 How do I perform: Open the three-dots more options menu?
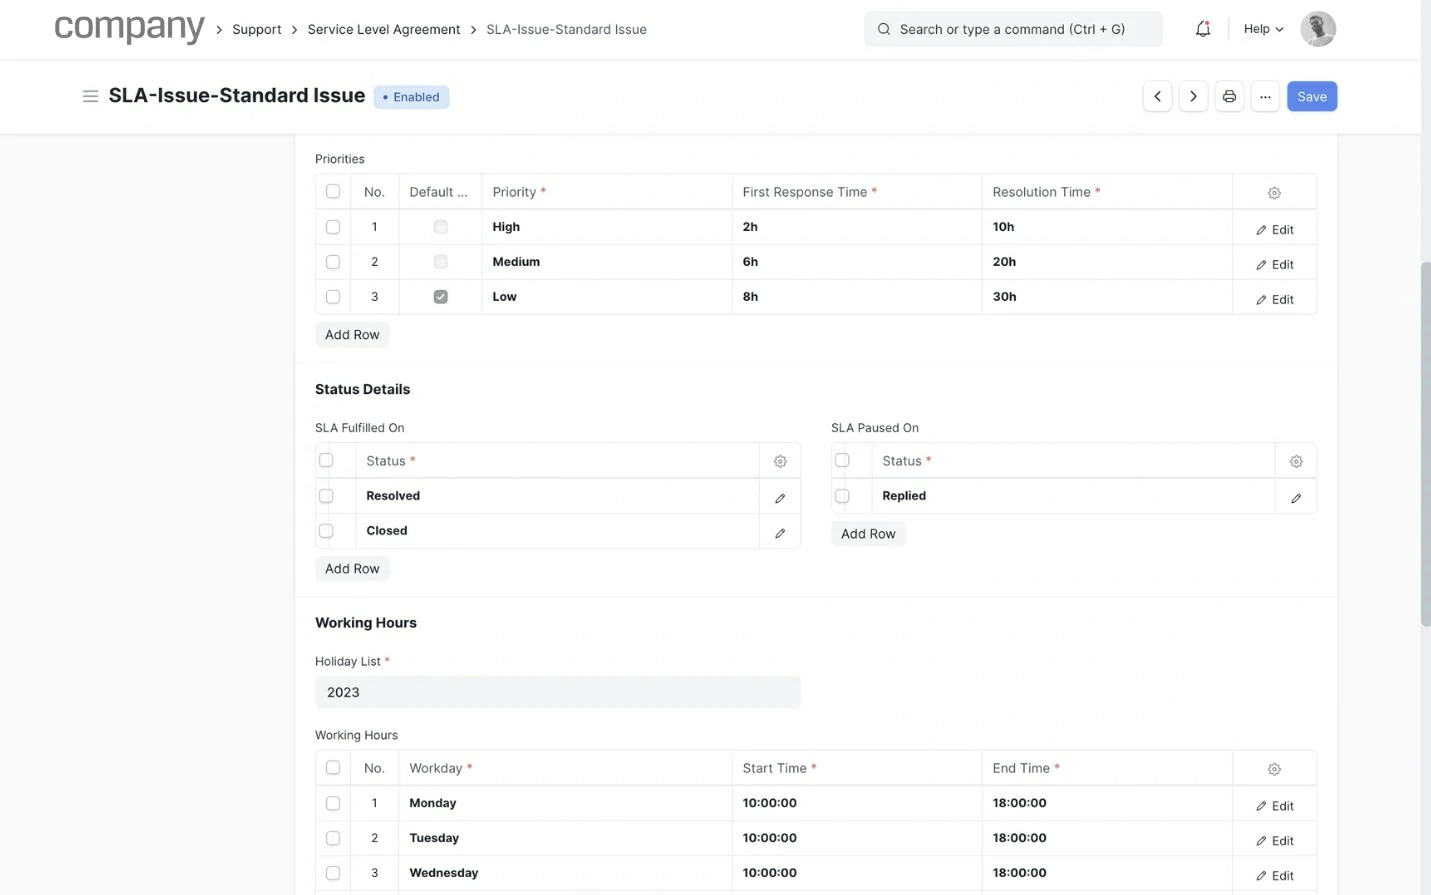click(1265, 97)
